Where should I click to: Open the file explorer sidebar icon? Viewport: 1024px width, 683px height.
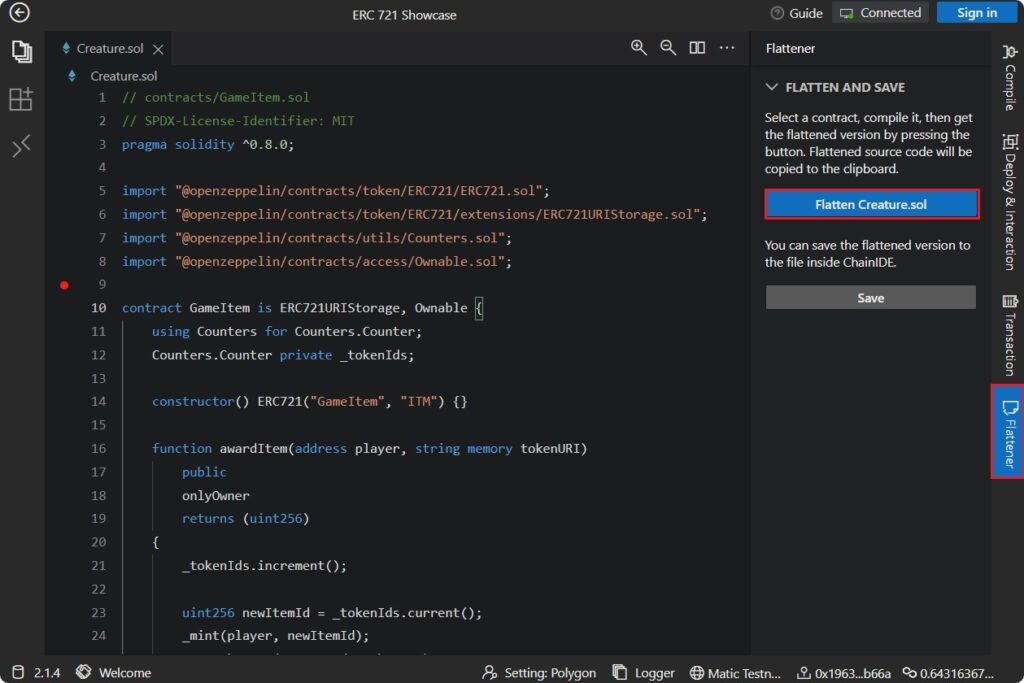[x=21, y=51]
